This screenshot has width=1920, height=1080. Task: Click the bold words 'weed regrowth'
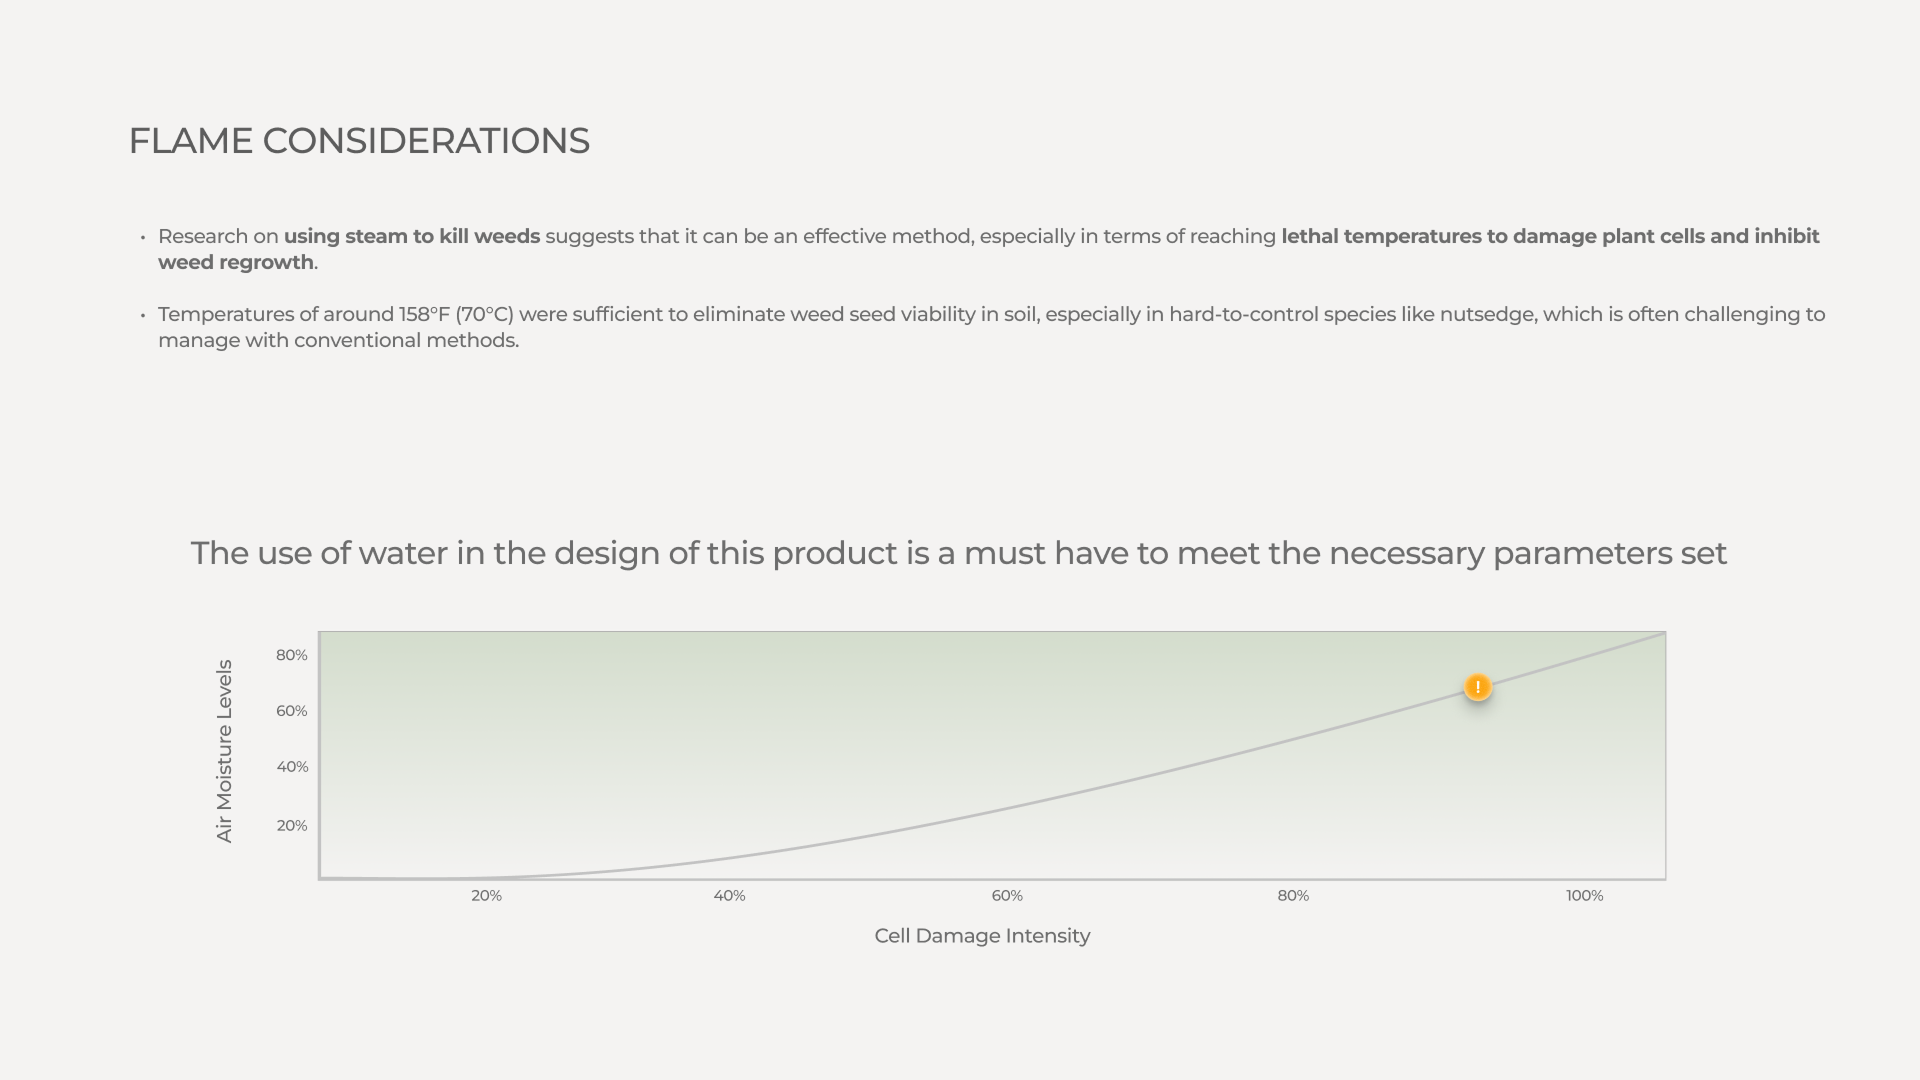pyautogui.click(x=236, y=262)
